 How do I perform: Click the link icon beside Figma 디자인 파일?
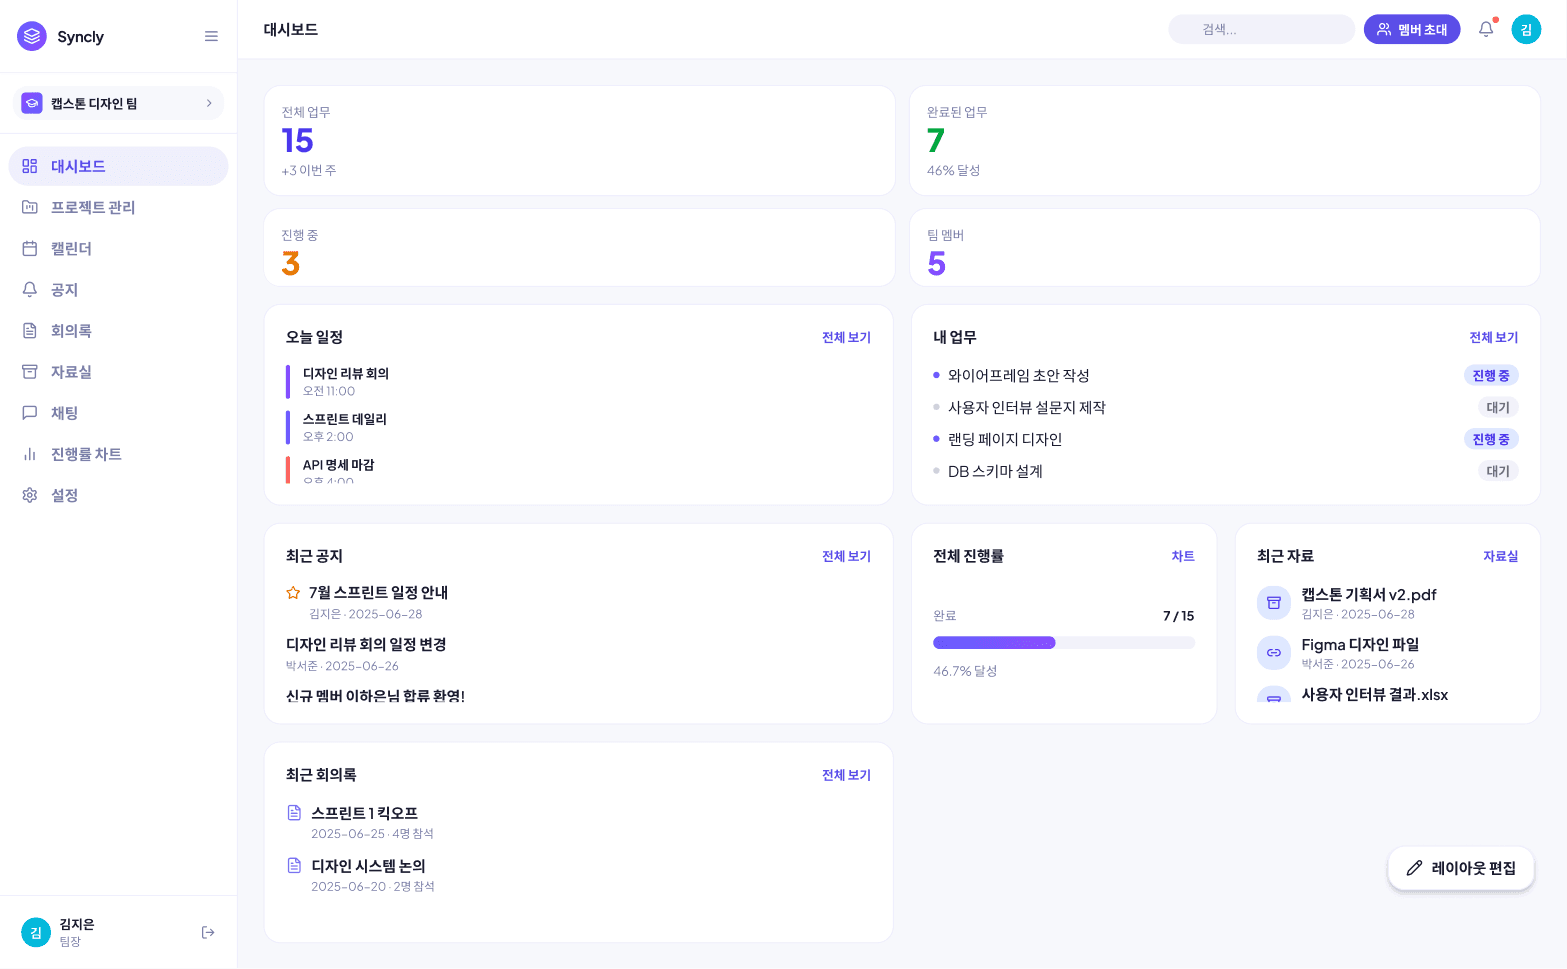pos(1274,653)
